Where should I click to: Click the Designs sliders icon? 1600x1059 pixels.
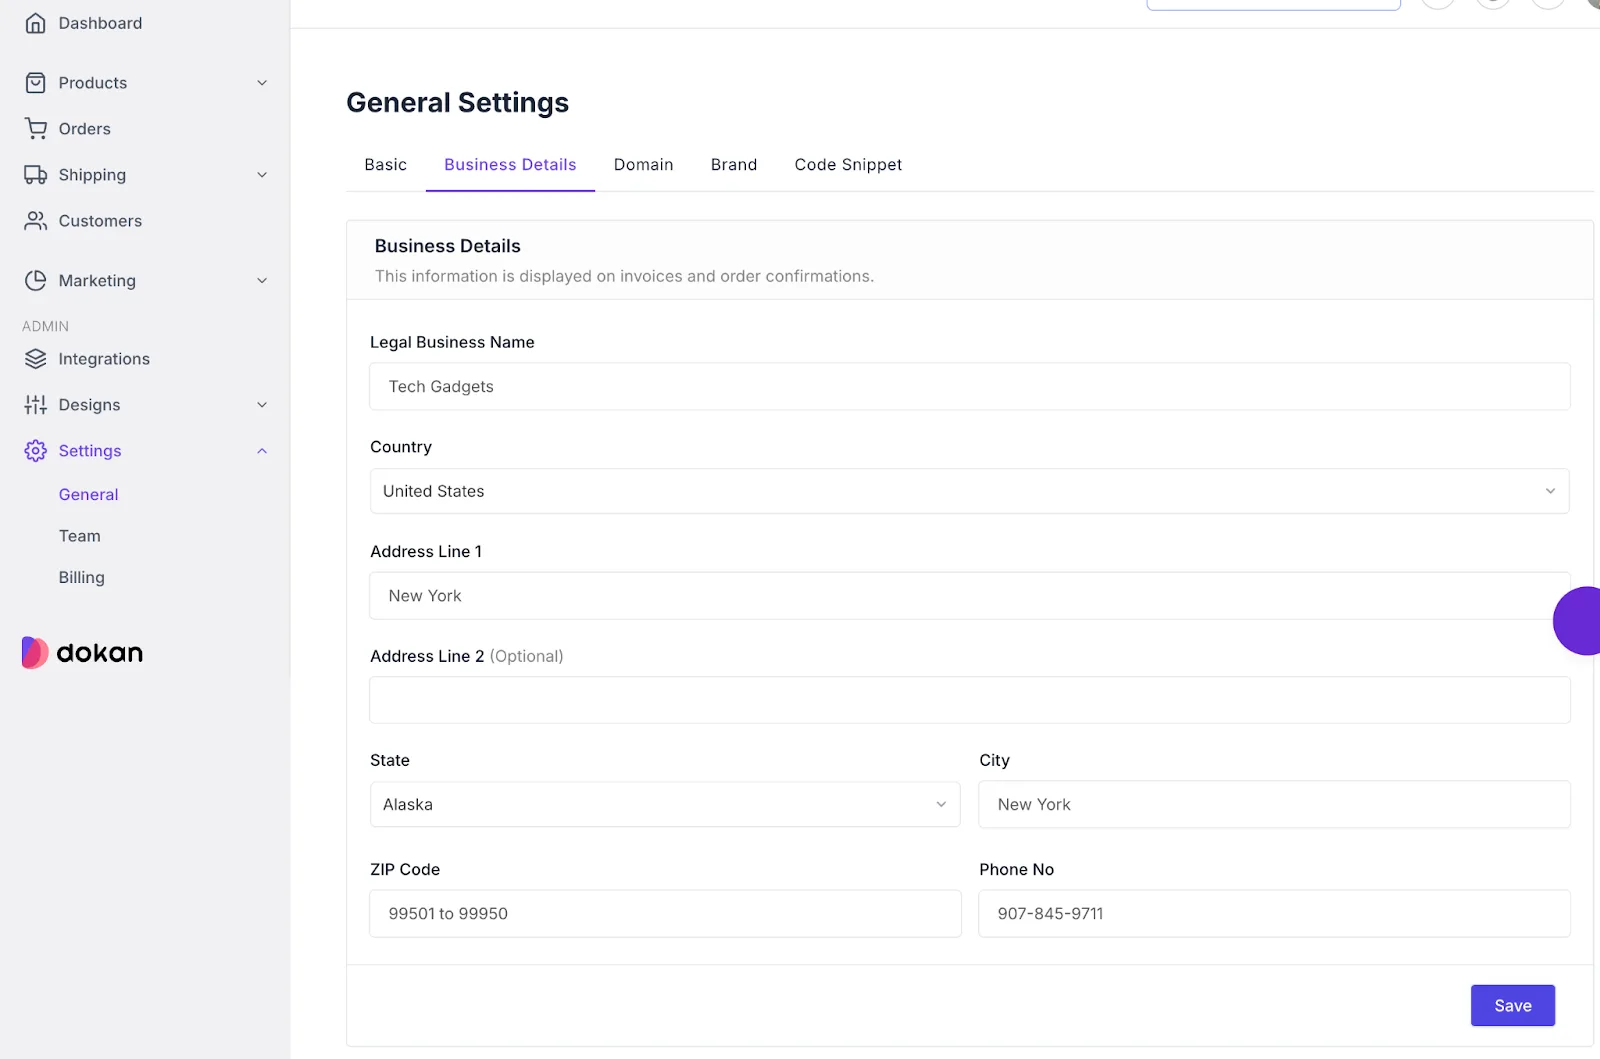click(x=35, y=405)
